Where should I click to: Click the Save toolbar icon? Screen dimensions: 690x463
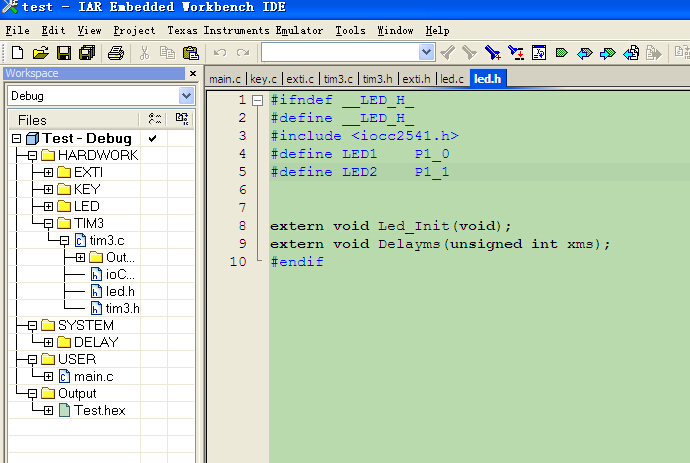tap(64, 53)
